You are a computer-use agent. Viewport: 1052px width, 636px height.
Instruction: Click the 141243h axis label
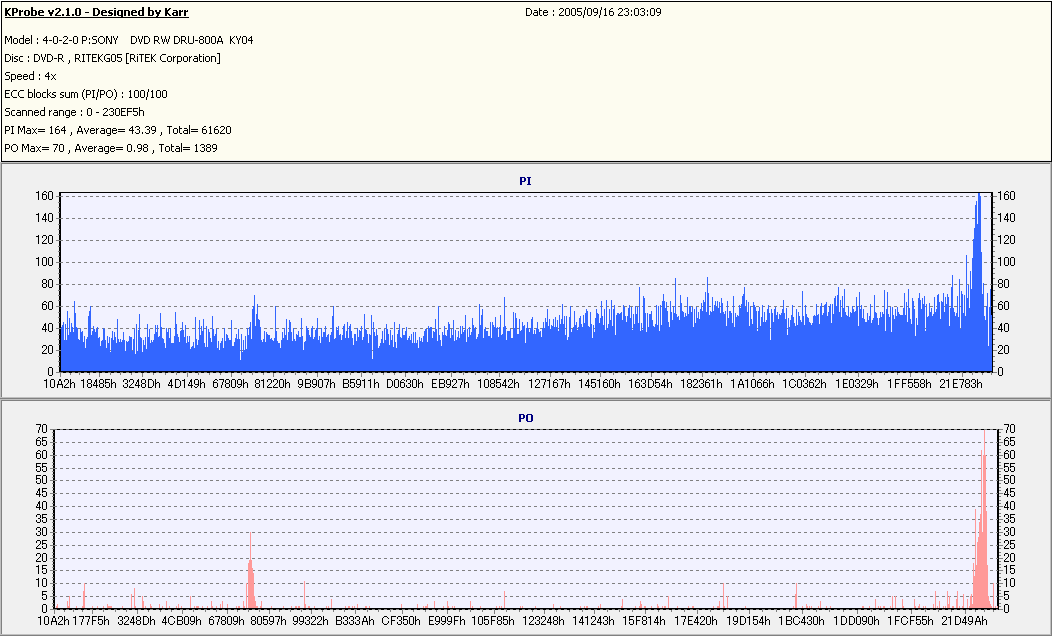point(593,621)
